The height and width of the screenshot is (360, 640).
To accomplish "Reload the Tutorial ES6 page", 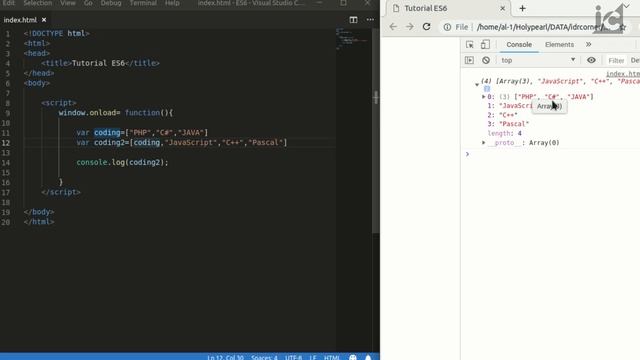I will point(427,27).
